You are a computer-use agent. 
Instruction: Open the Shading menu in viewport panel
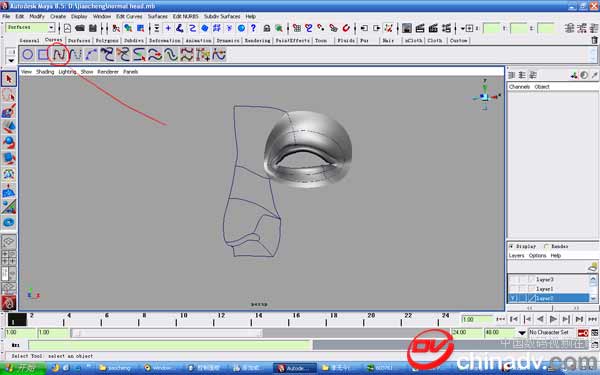[x=45, y=72]
